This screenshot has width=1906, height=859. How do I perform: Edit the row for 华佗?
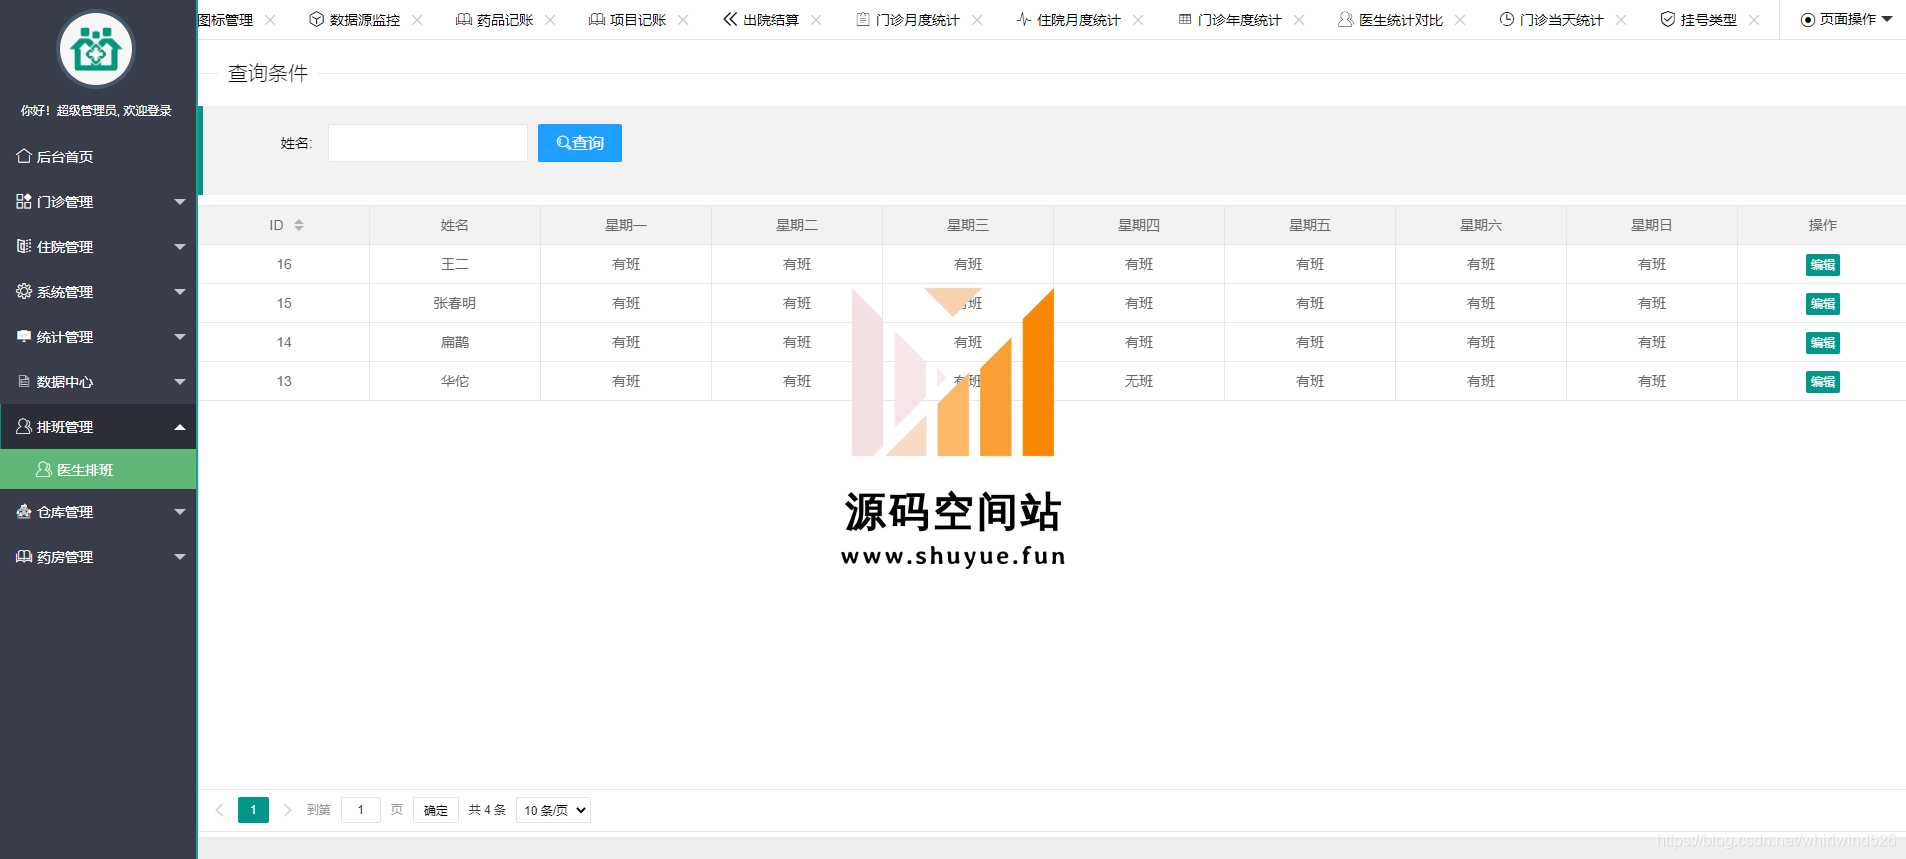(x=1823, y=382)
